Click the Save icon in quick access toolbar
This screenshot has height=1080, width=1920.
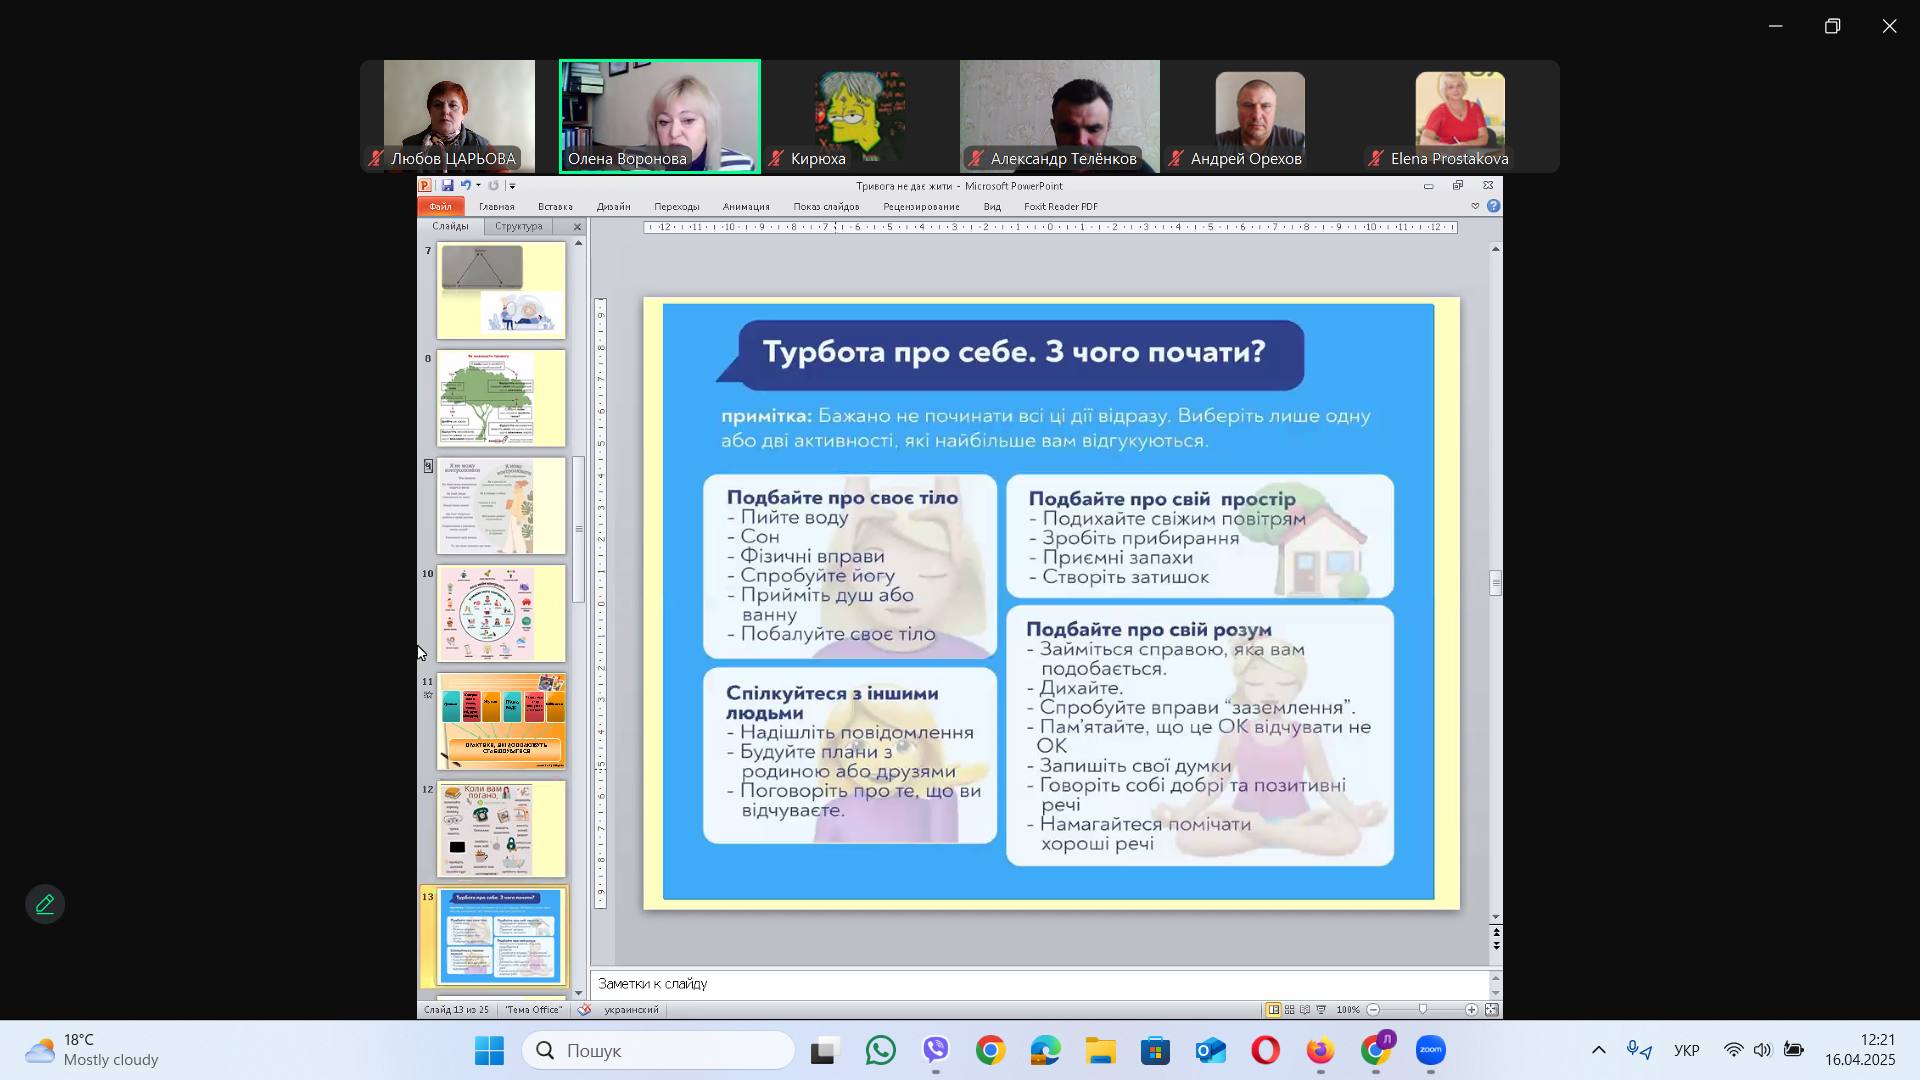(x=447, y=186)
